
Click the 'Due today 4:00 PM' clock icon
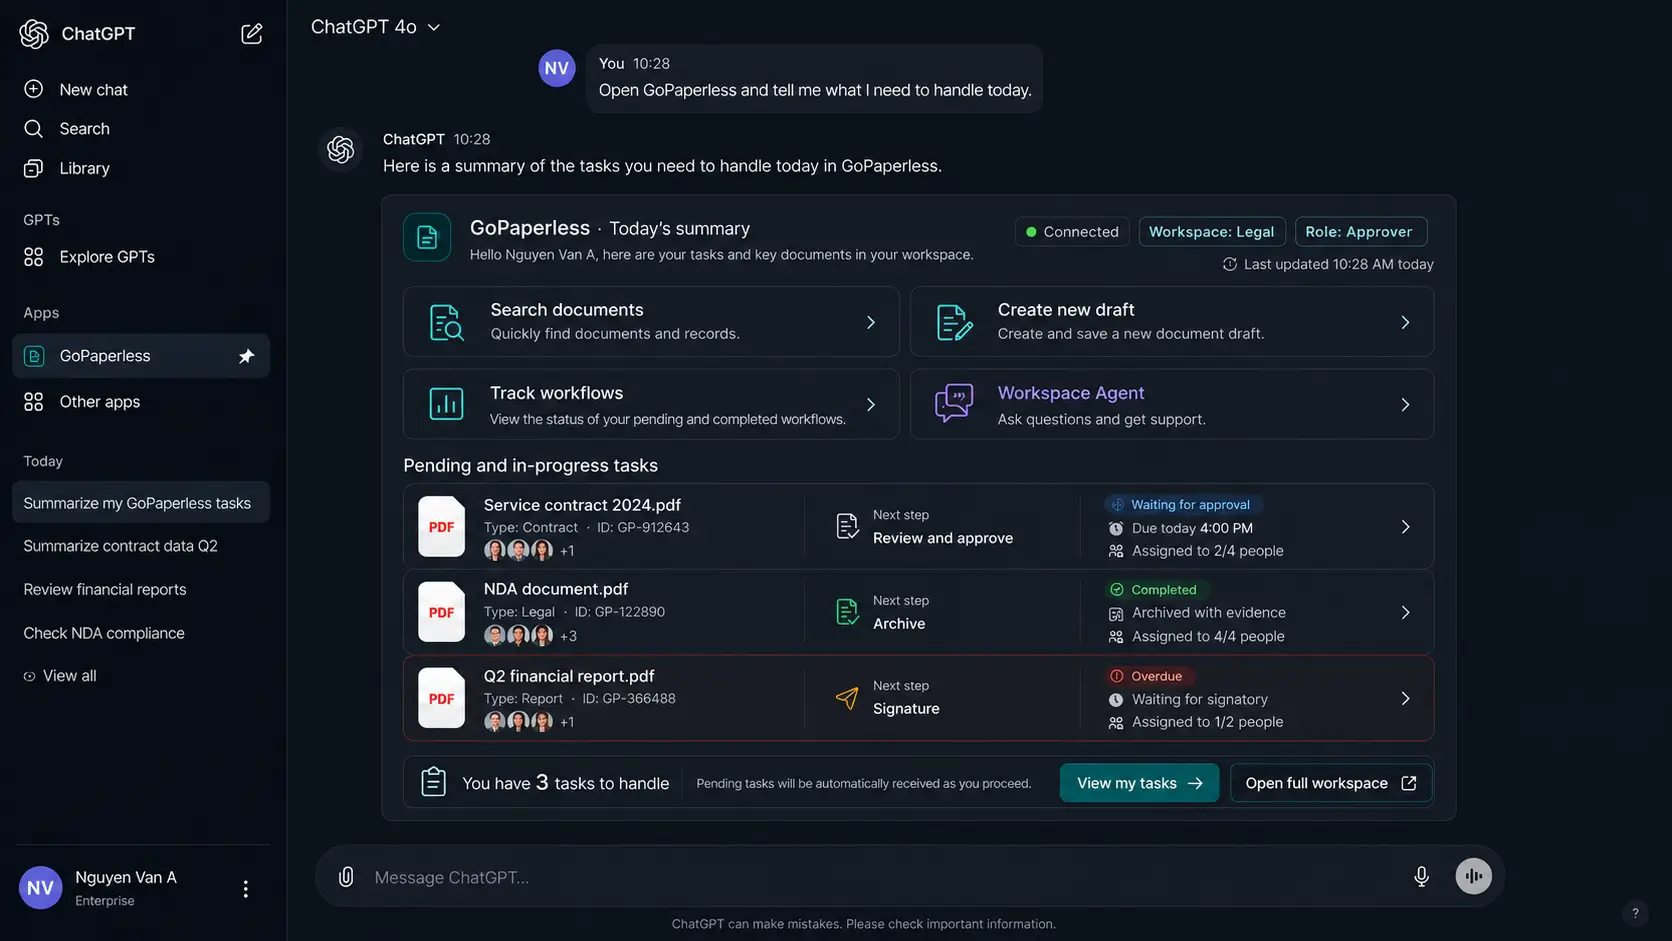(1116, 528)
